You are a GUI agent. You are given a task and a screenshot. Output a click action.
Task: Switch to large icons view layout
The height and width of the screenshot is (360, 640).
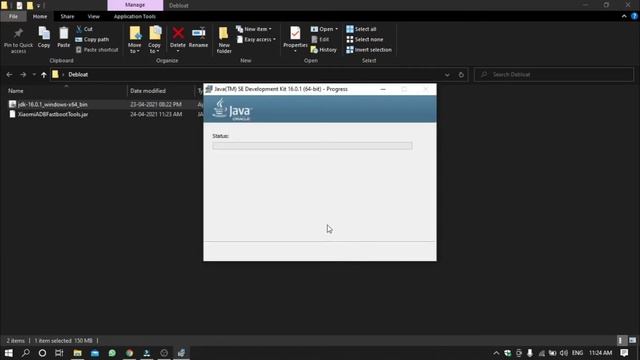pos(632,340)
